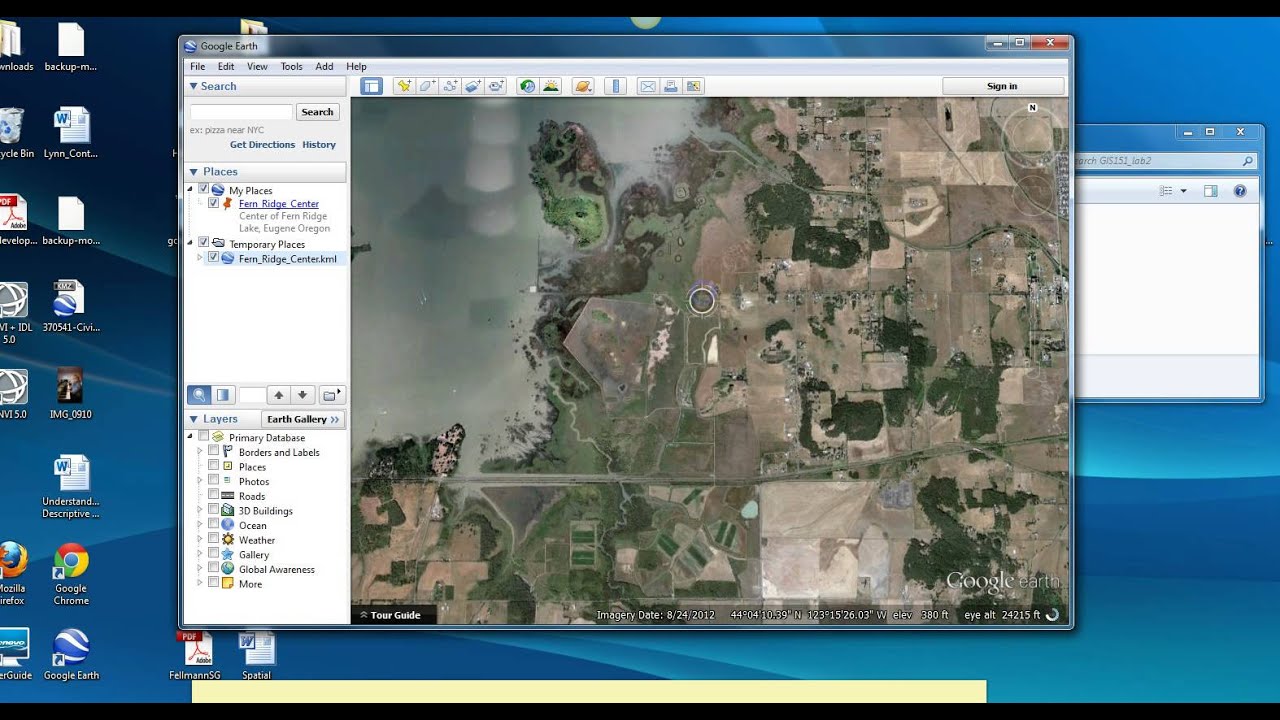Screen dimensions: 1280x720
Task: Select the Add Polygon tool
Action: coord(427,86)
